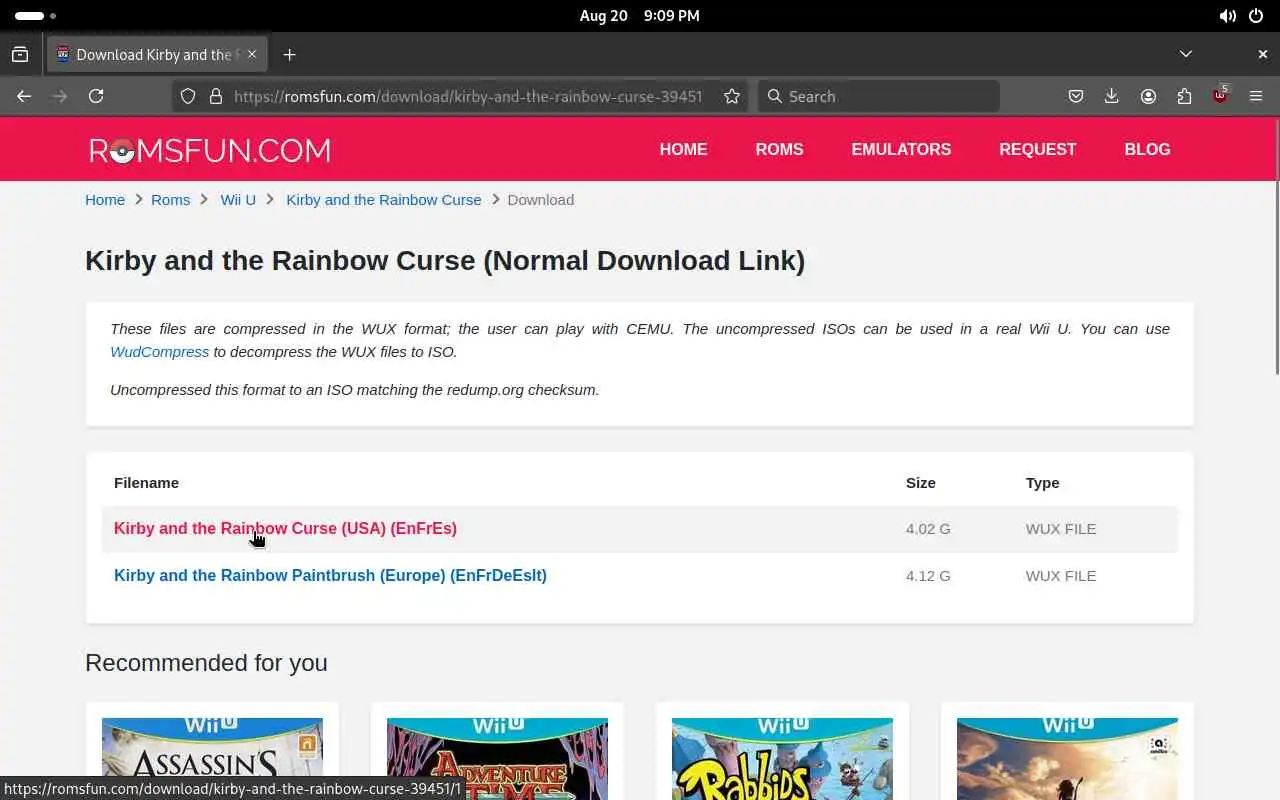Click WUX FILE in the Europe row
1280x800 pixels.
tap(1061, 575)
